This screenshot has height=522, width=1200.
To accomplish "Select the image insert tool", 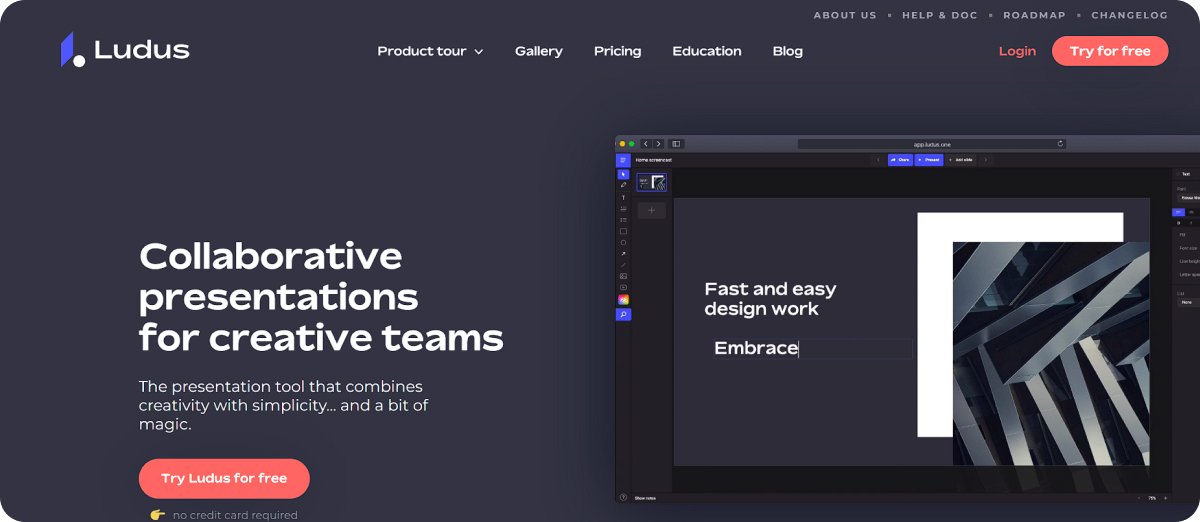I will click(623, 276).
